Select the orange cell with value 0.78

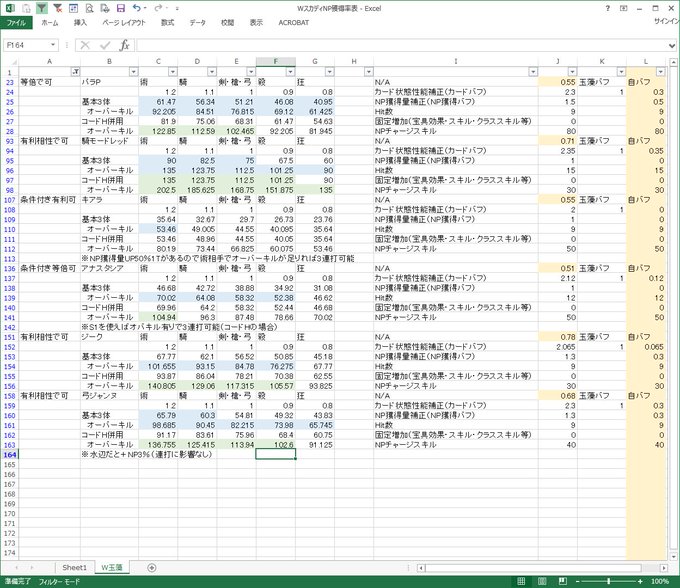tap(558, 337)
